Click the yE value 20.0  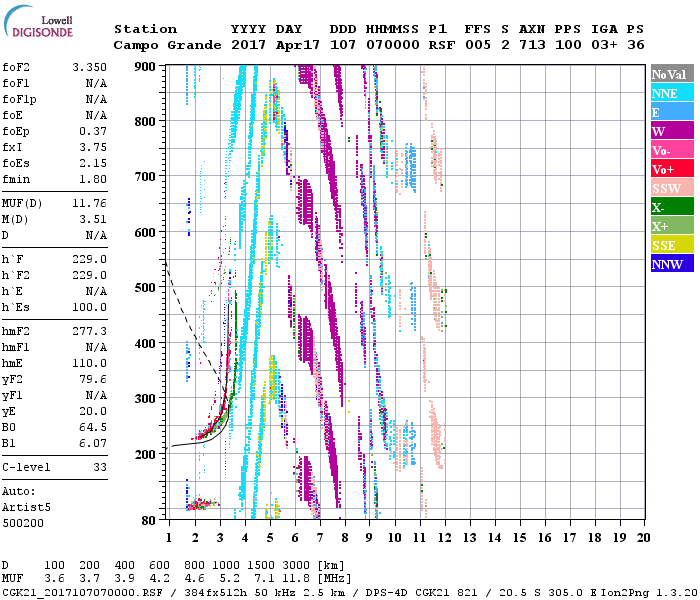point(93,412)
